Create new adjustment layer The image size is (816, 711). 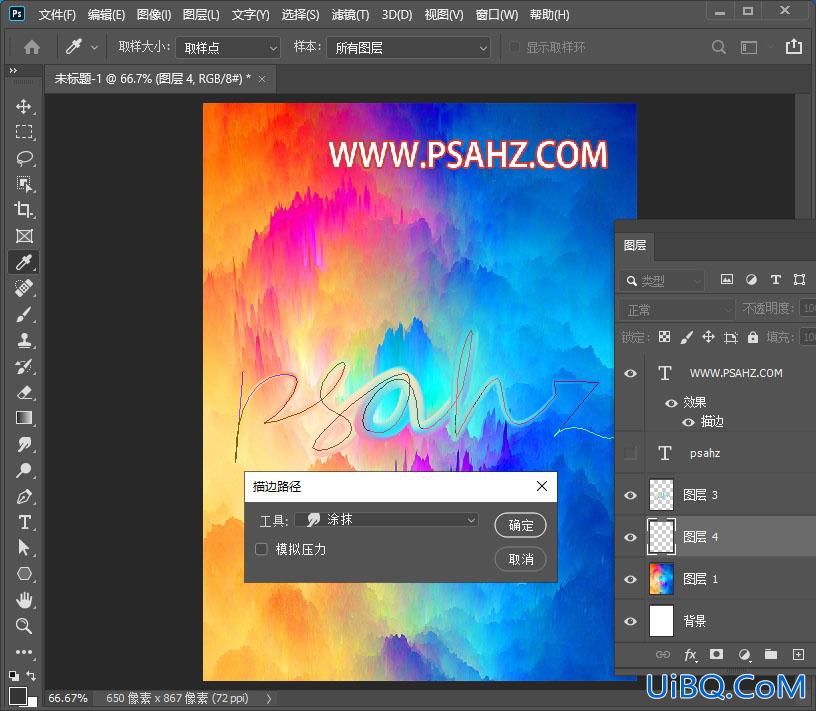tap(744, 655)
